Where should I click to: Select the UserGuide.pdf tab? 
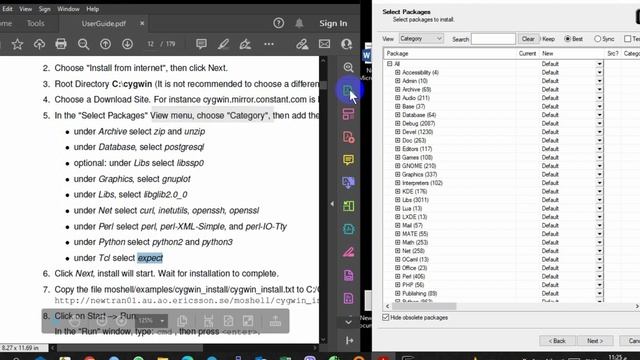(x=104, y=23)
